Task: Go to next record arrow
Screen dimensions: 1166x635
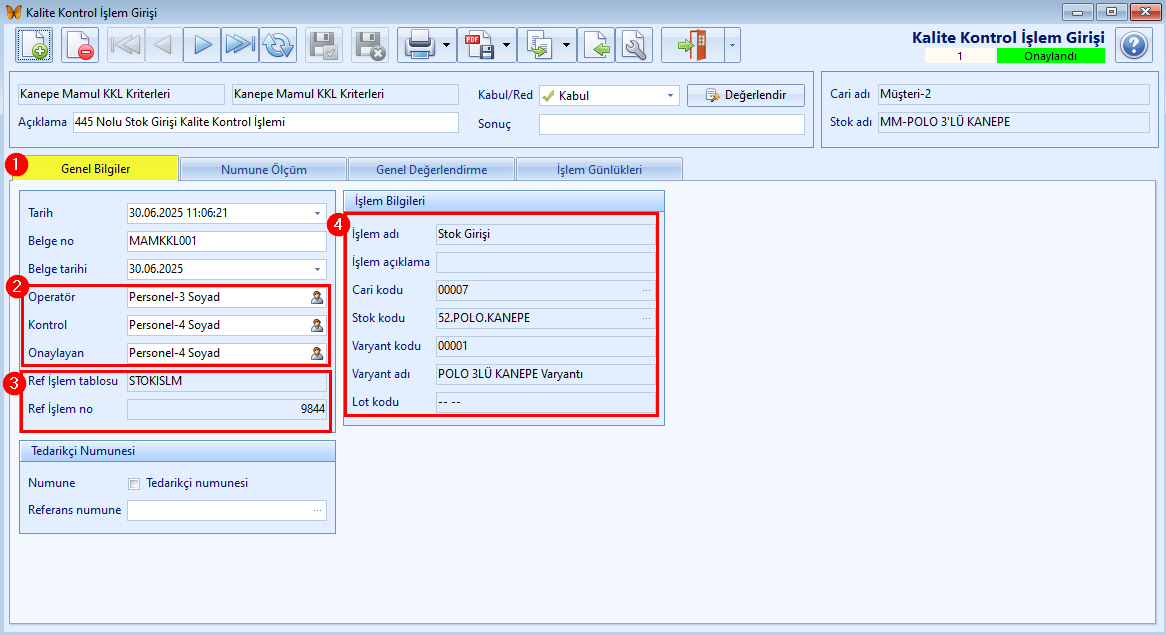Action: click(x=202, y=45)
